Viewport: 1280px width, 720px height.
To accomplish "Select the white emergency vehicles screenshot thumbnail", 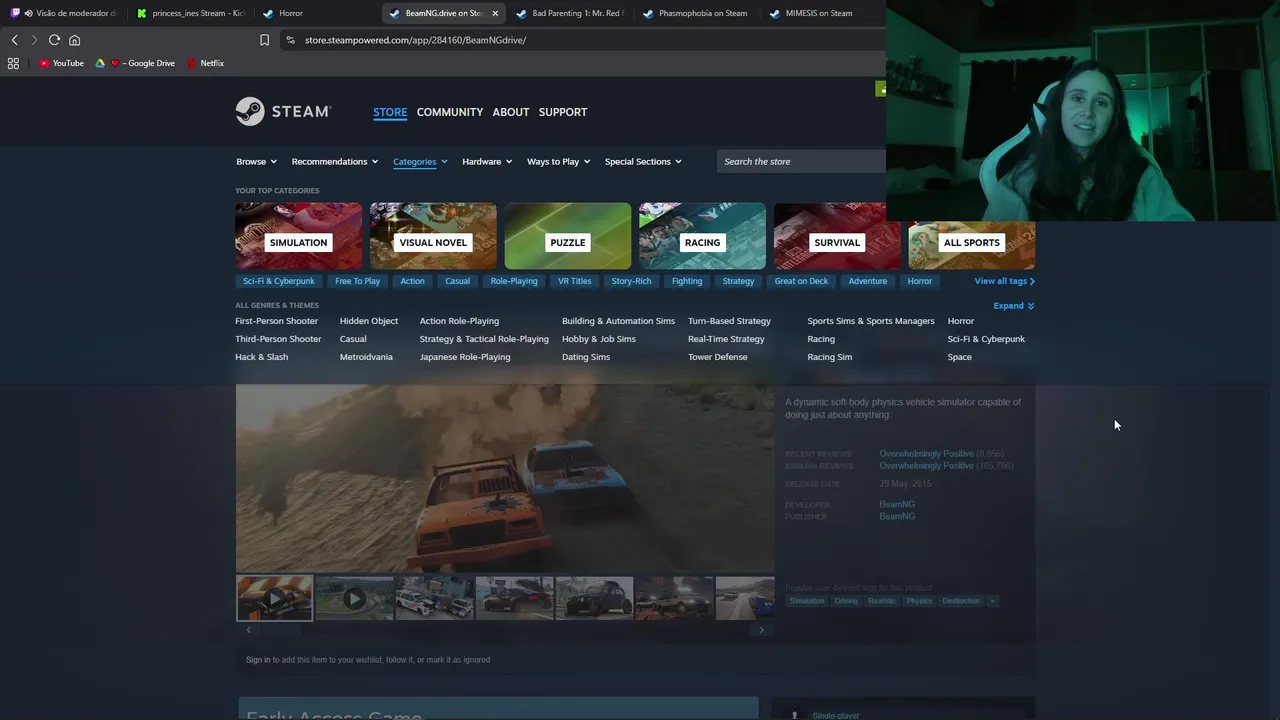I will point(434,598).
